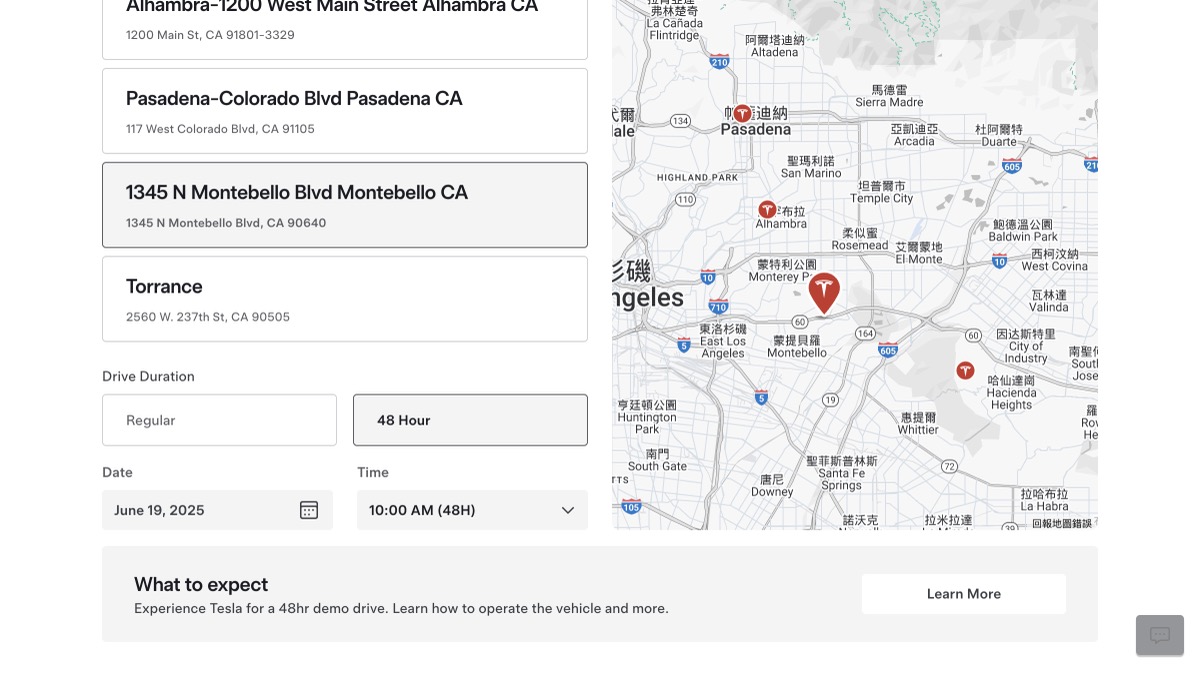Image resolution: width=1200 pixels, height=675 pixels.
Task: Choose the Torrance location card
Action: (x=345, y=299)
